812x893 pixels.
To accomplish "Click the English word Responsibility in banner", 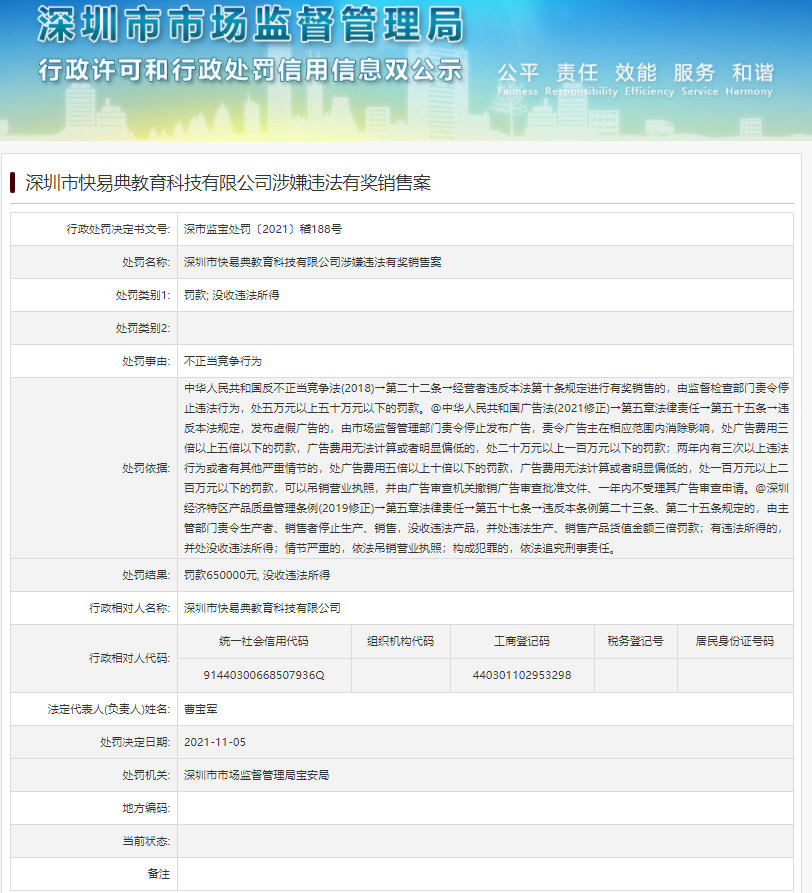I will [581, 91].
